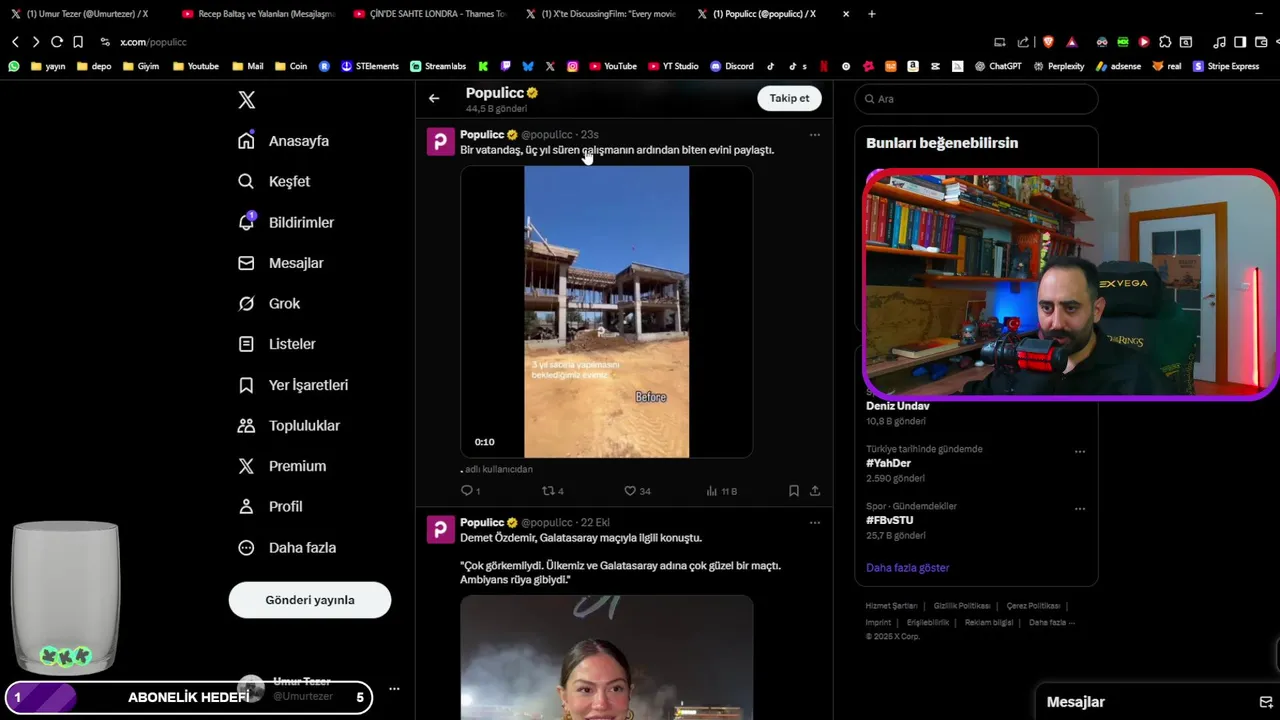Click the X logo in the sidebar
Viewport: 1280px width, 720px height.
pyautogui.click(x=246, y=100)
